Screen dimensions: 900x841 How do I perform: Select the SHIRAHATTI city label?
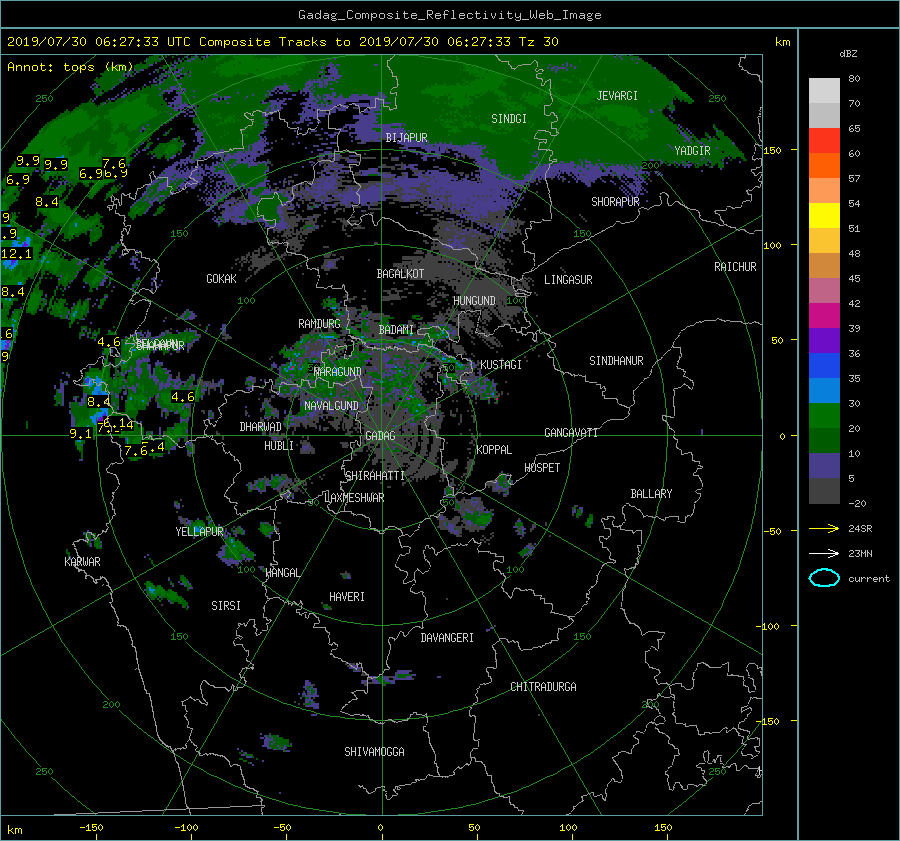(375, 476)
